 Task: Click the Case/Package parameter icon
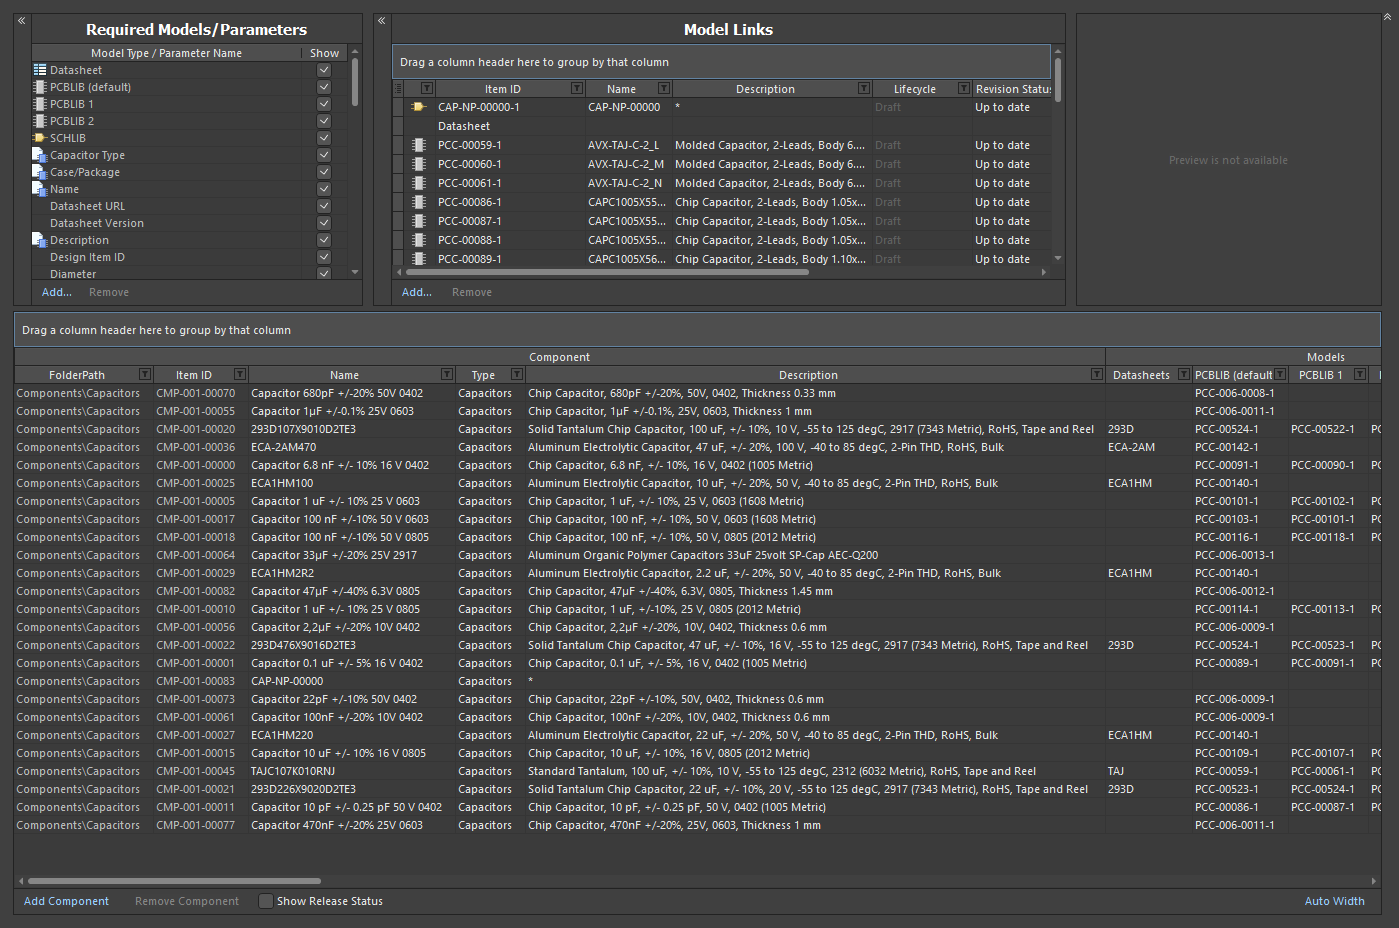coord(40,172)
